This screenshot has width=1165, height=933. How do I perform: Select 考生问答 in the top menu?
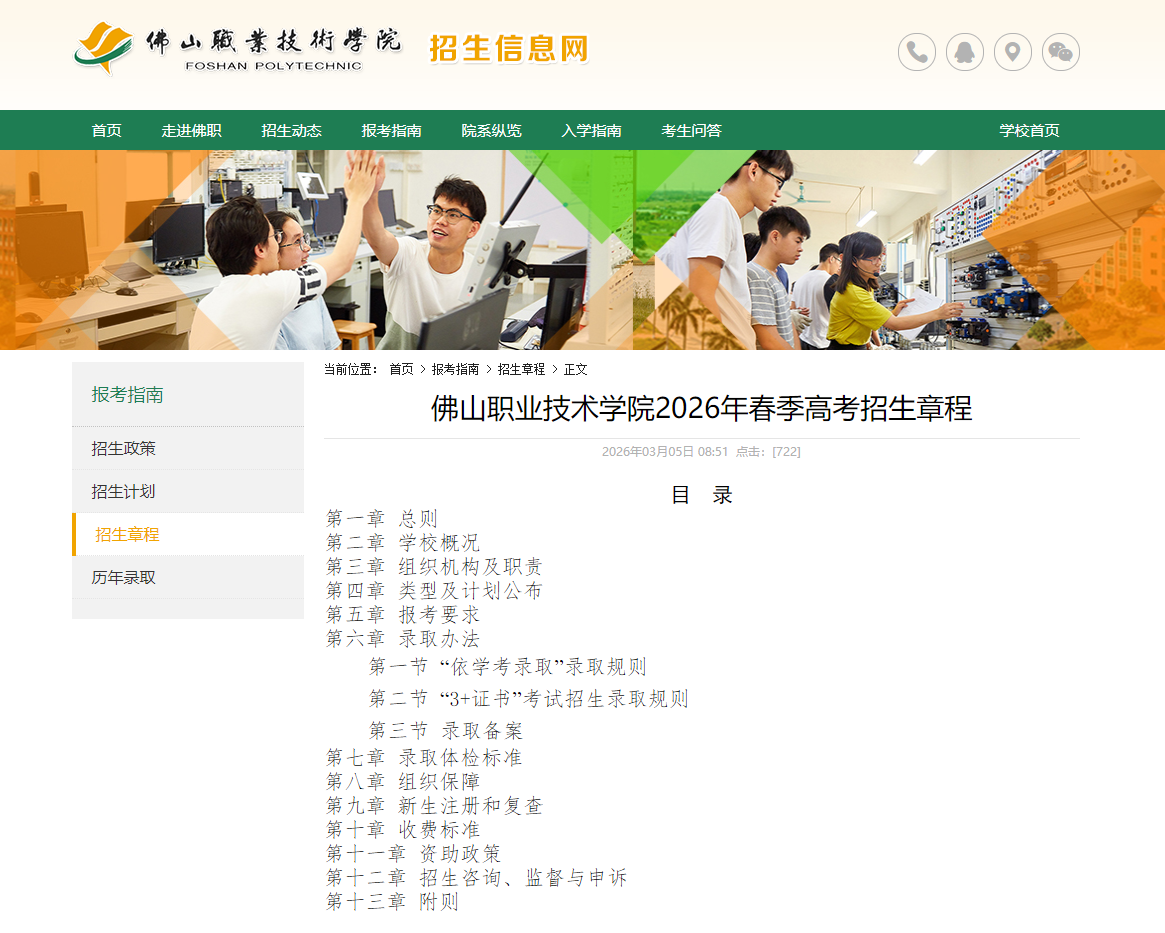(692, 130)
